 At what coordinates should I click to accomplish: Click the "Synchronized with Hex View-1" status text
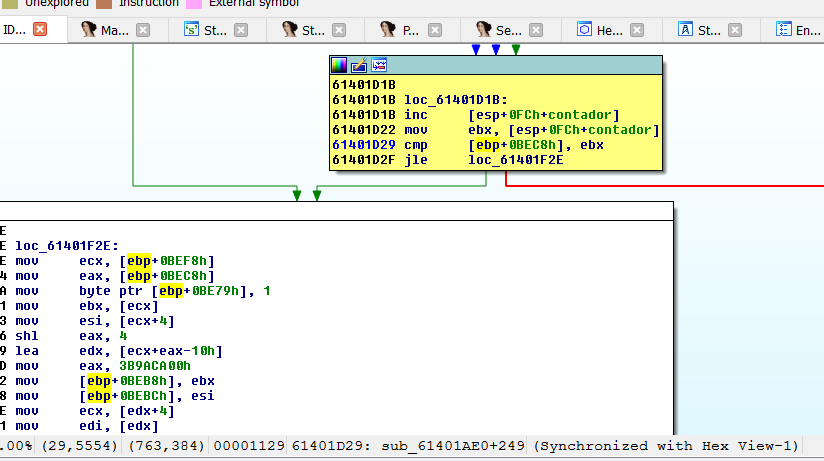(x=666, y=445)
